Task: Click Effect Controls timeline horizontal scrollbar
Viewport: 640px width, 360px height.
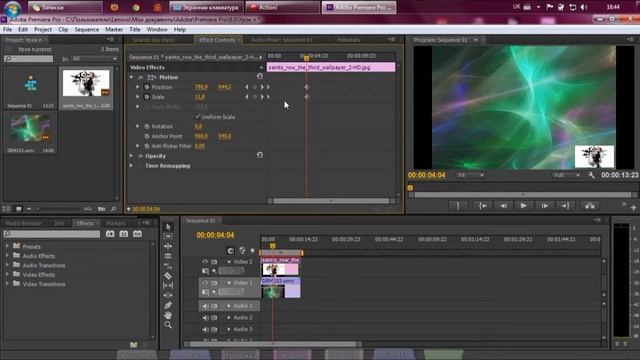Action: pos(331,201)
